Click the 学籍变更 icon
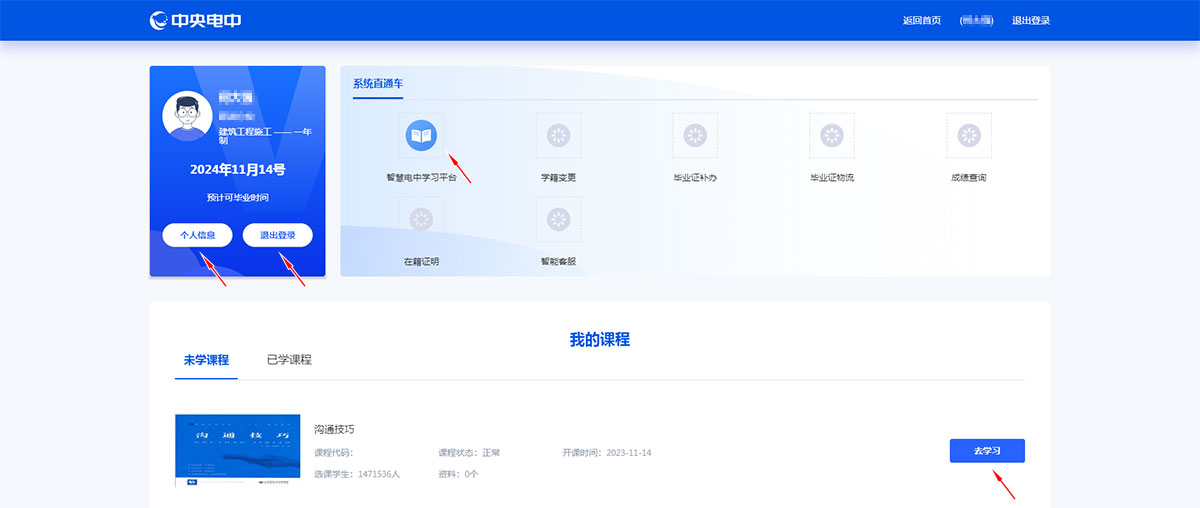The image size is (1200, 508). 558,135
